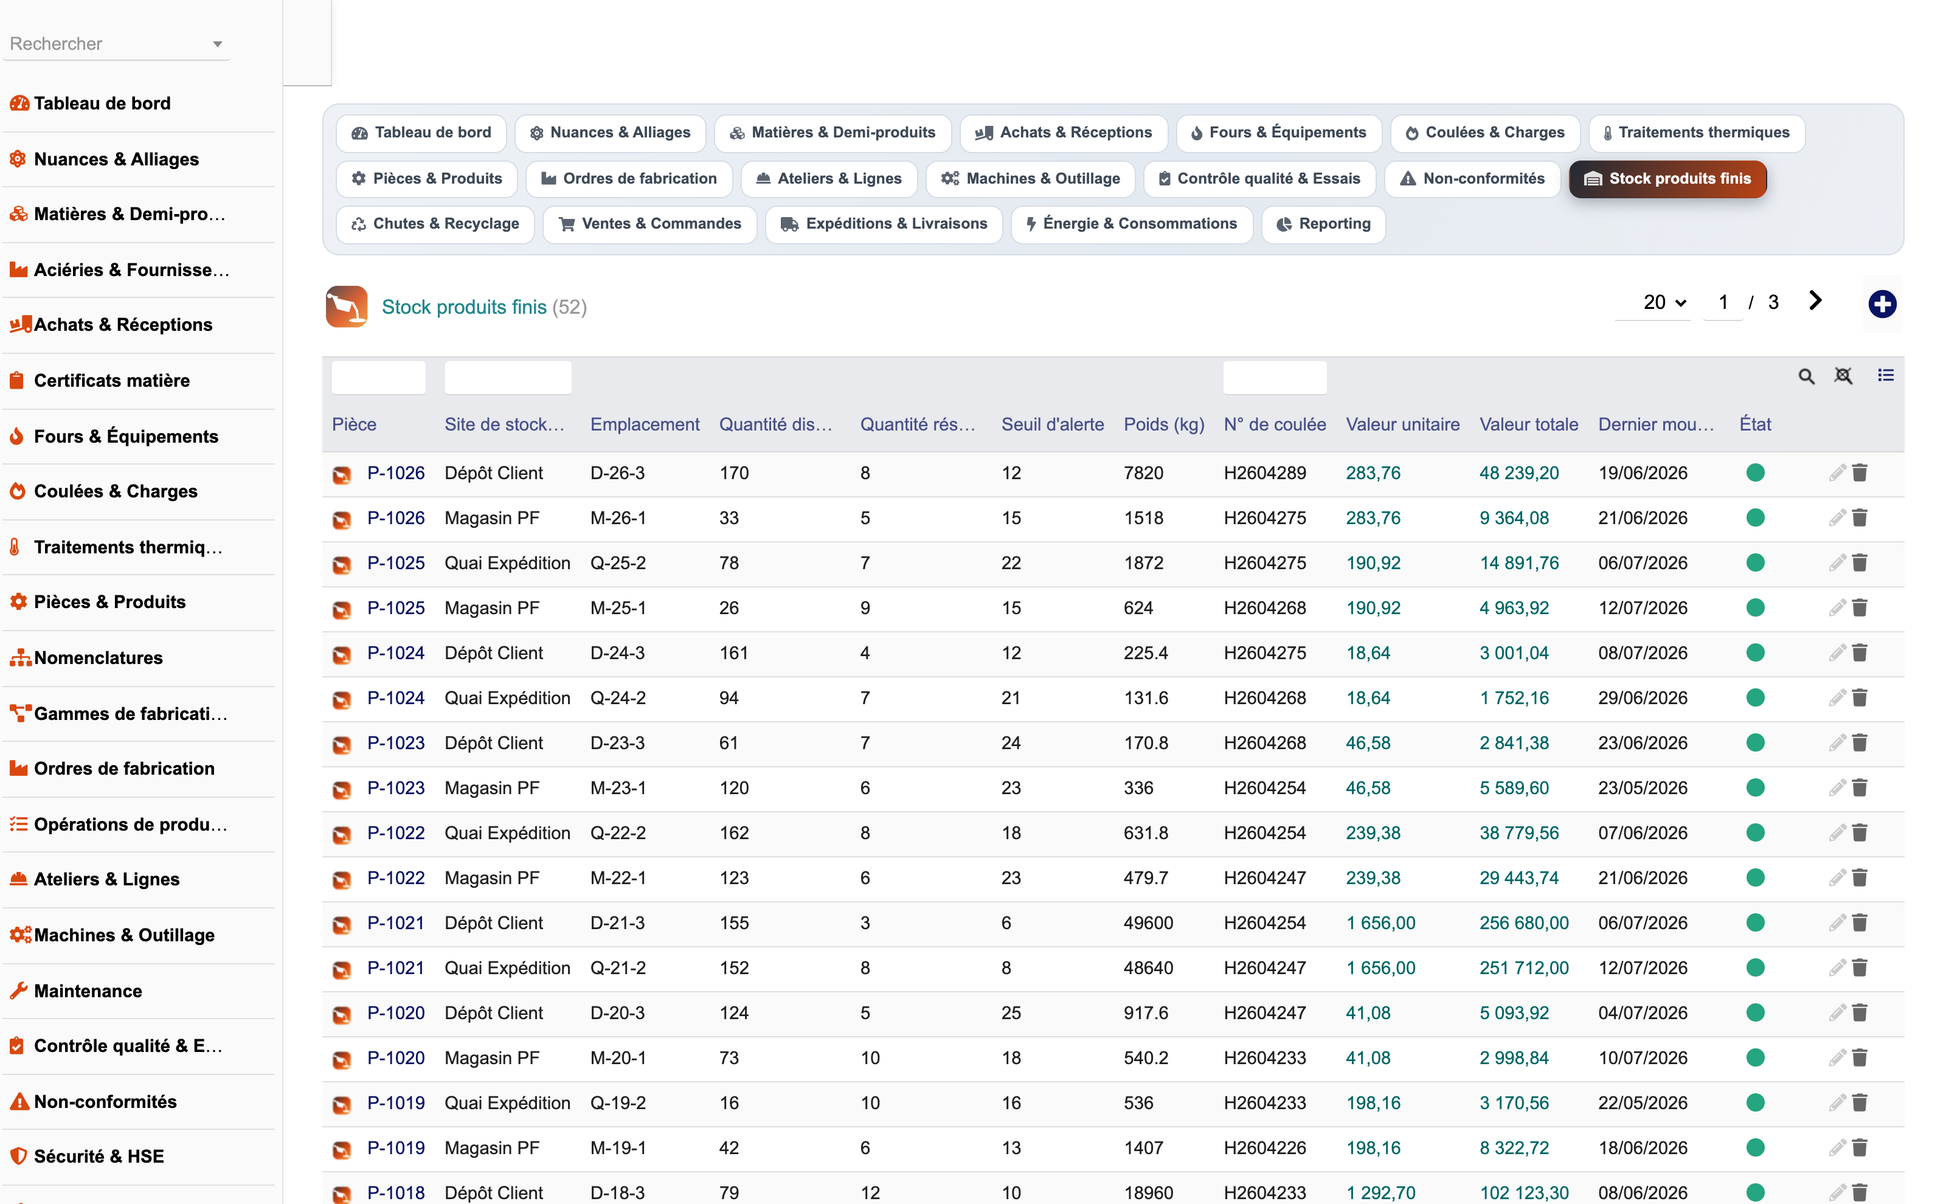The image size is (1946, 1204).
Task: Add a new stock record with plus icon
Action: 1882,304
